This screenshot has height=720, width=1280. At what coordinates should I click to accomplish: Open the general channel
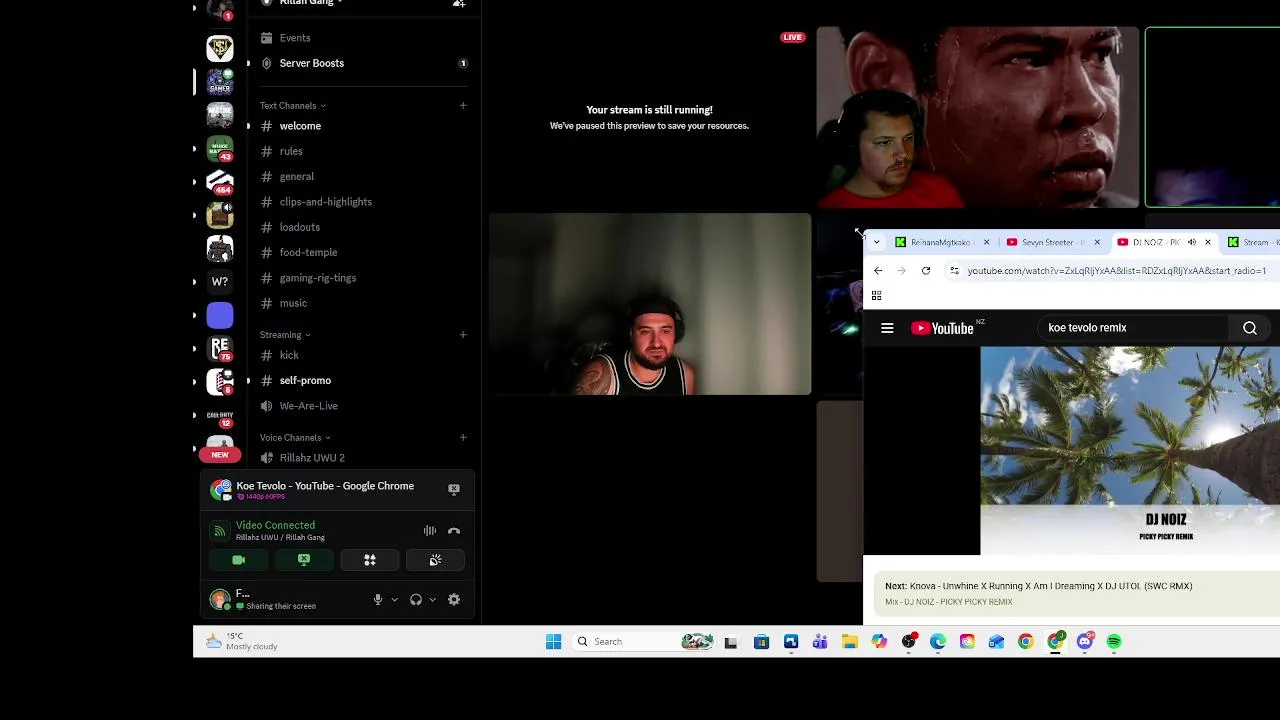[297, 177]
